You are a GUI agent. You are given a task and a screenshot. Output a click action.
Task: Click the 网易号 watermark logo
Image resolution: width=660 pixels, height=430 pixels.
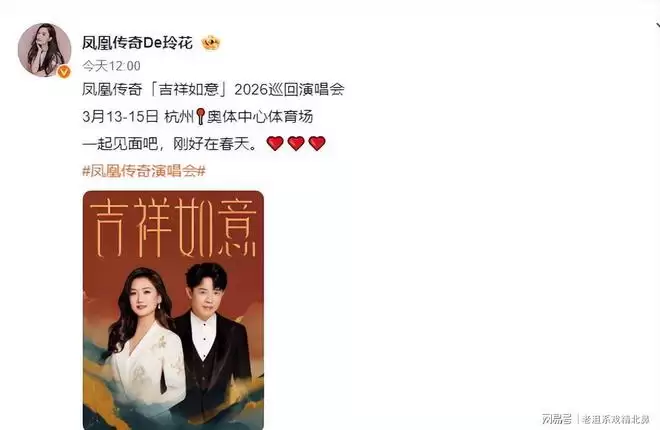(557, 419)
